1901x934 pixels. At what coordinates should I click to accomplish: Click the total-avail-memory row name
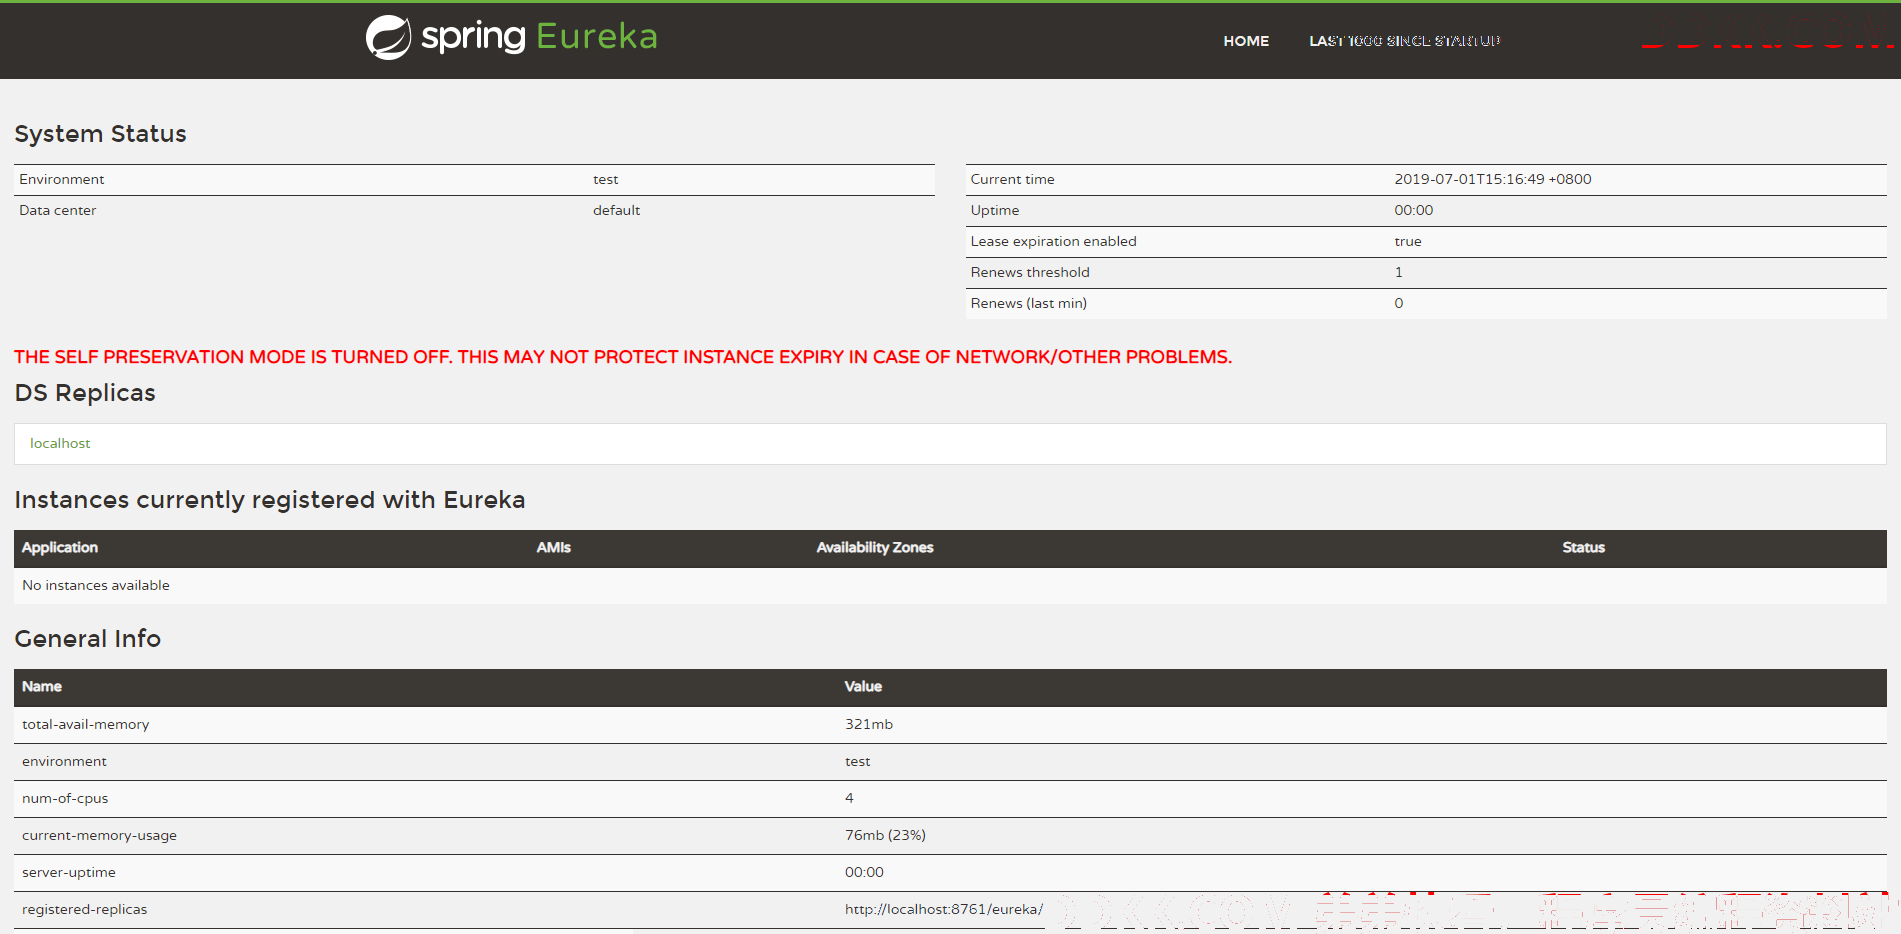point(86,724)
